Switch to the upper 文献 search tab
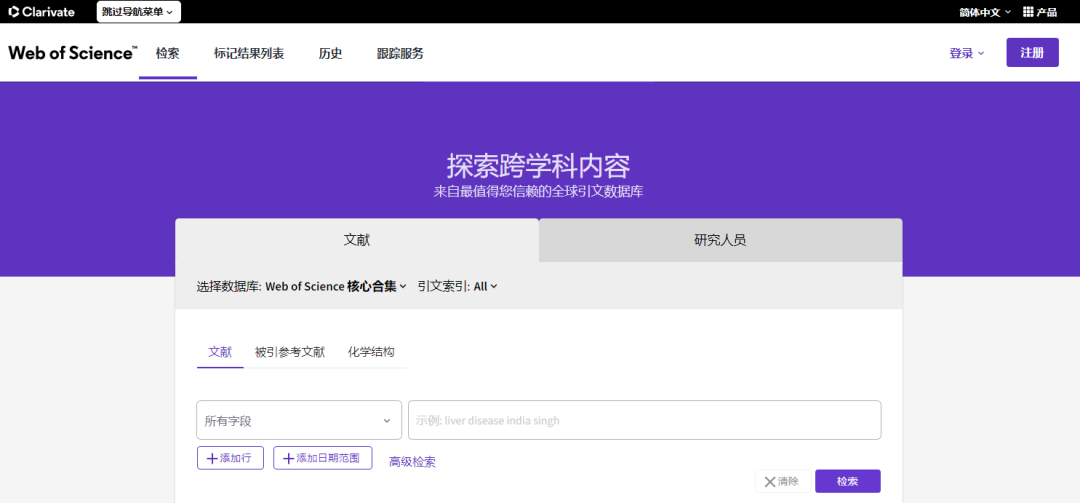Image resolution: width=1080 pixels, height=503 pixels. 357,240
